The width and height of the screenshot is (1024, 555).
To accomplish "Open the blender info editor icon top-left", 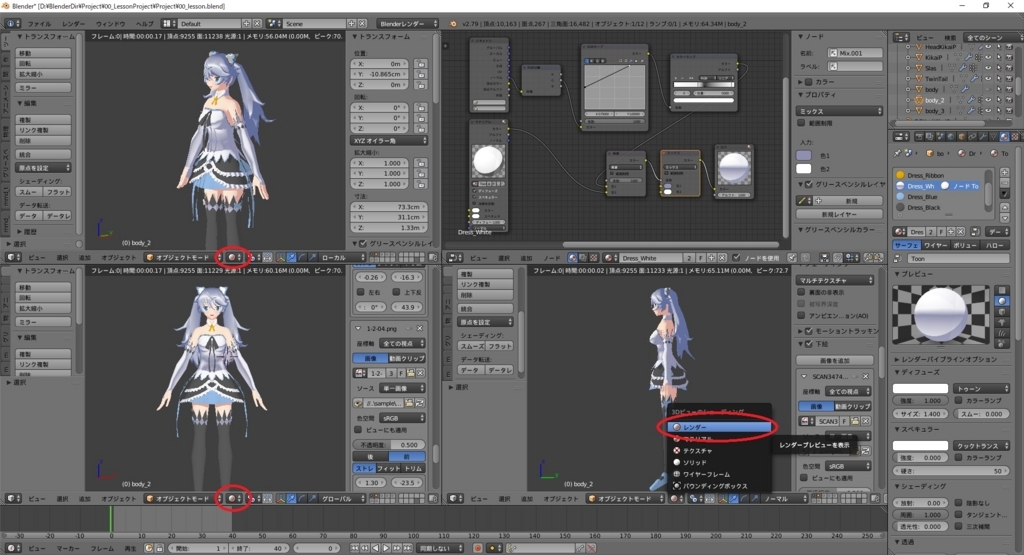I will coord(12,24).
